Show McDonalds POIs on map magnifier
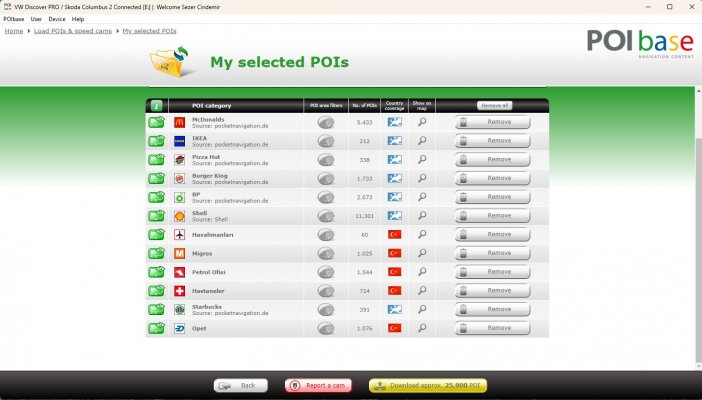 pyautogui.click(x=422, y=122)
